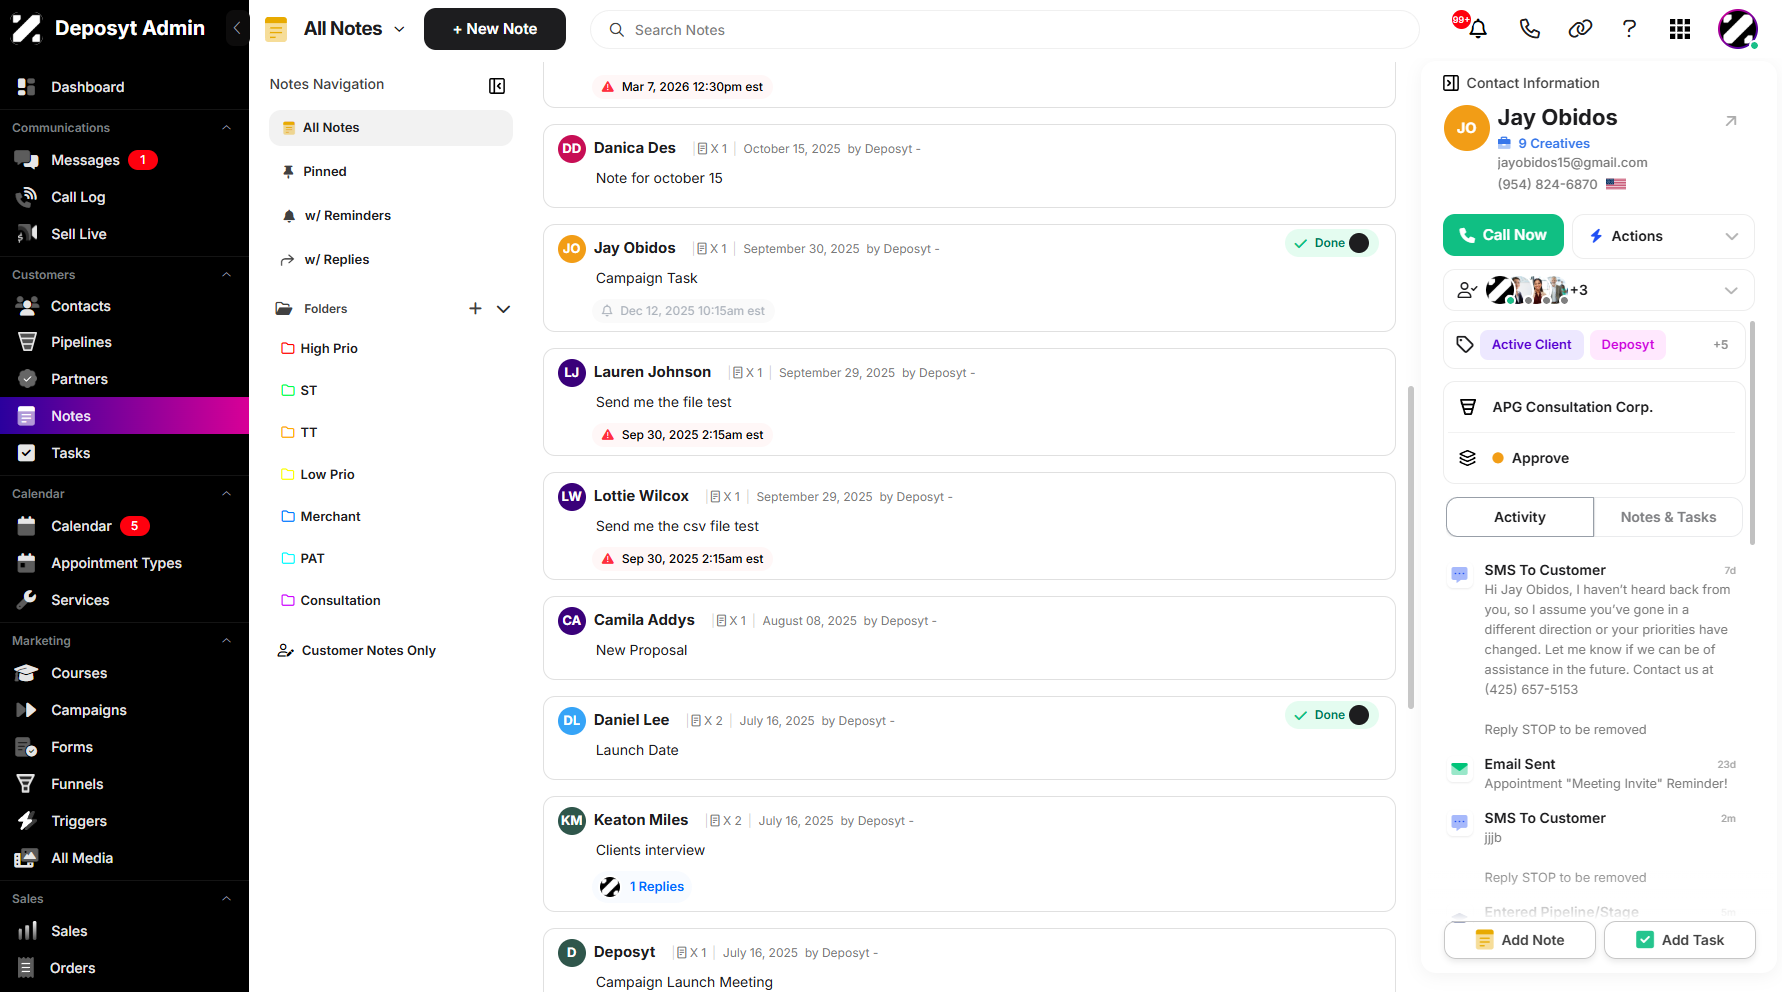1782x992 pixels.
Task: Click the tag icon in contact panel
Action: (x=1465, y=345)
